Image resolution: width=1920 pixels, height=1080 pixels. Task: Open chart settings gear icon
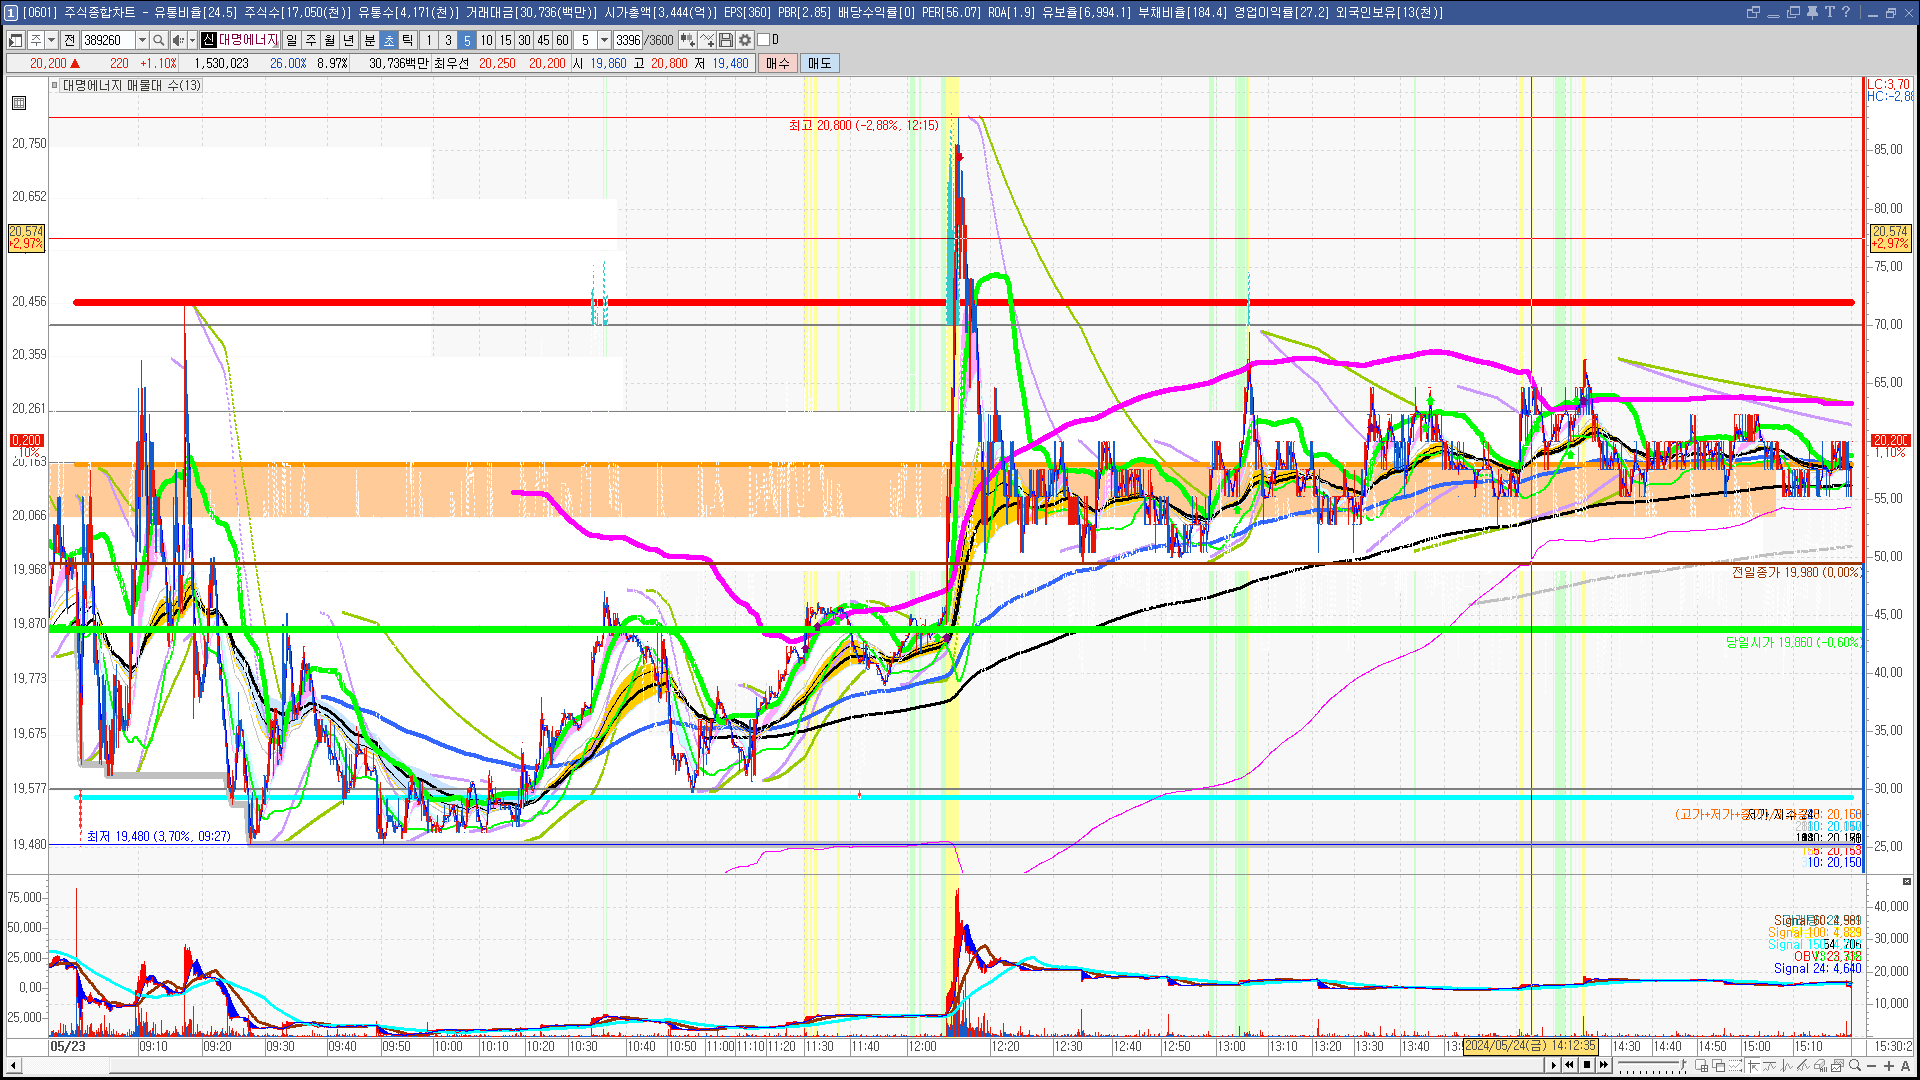click(x=745, y=40)
